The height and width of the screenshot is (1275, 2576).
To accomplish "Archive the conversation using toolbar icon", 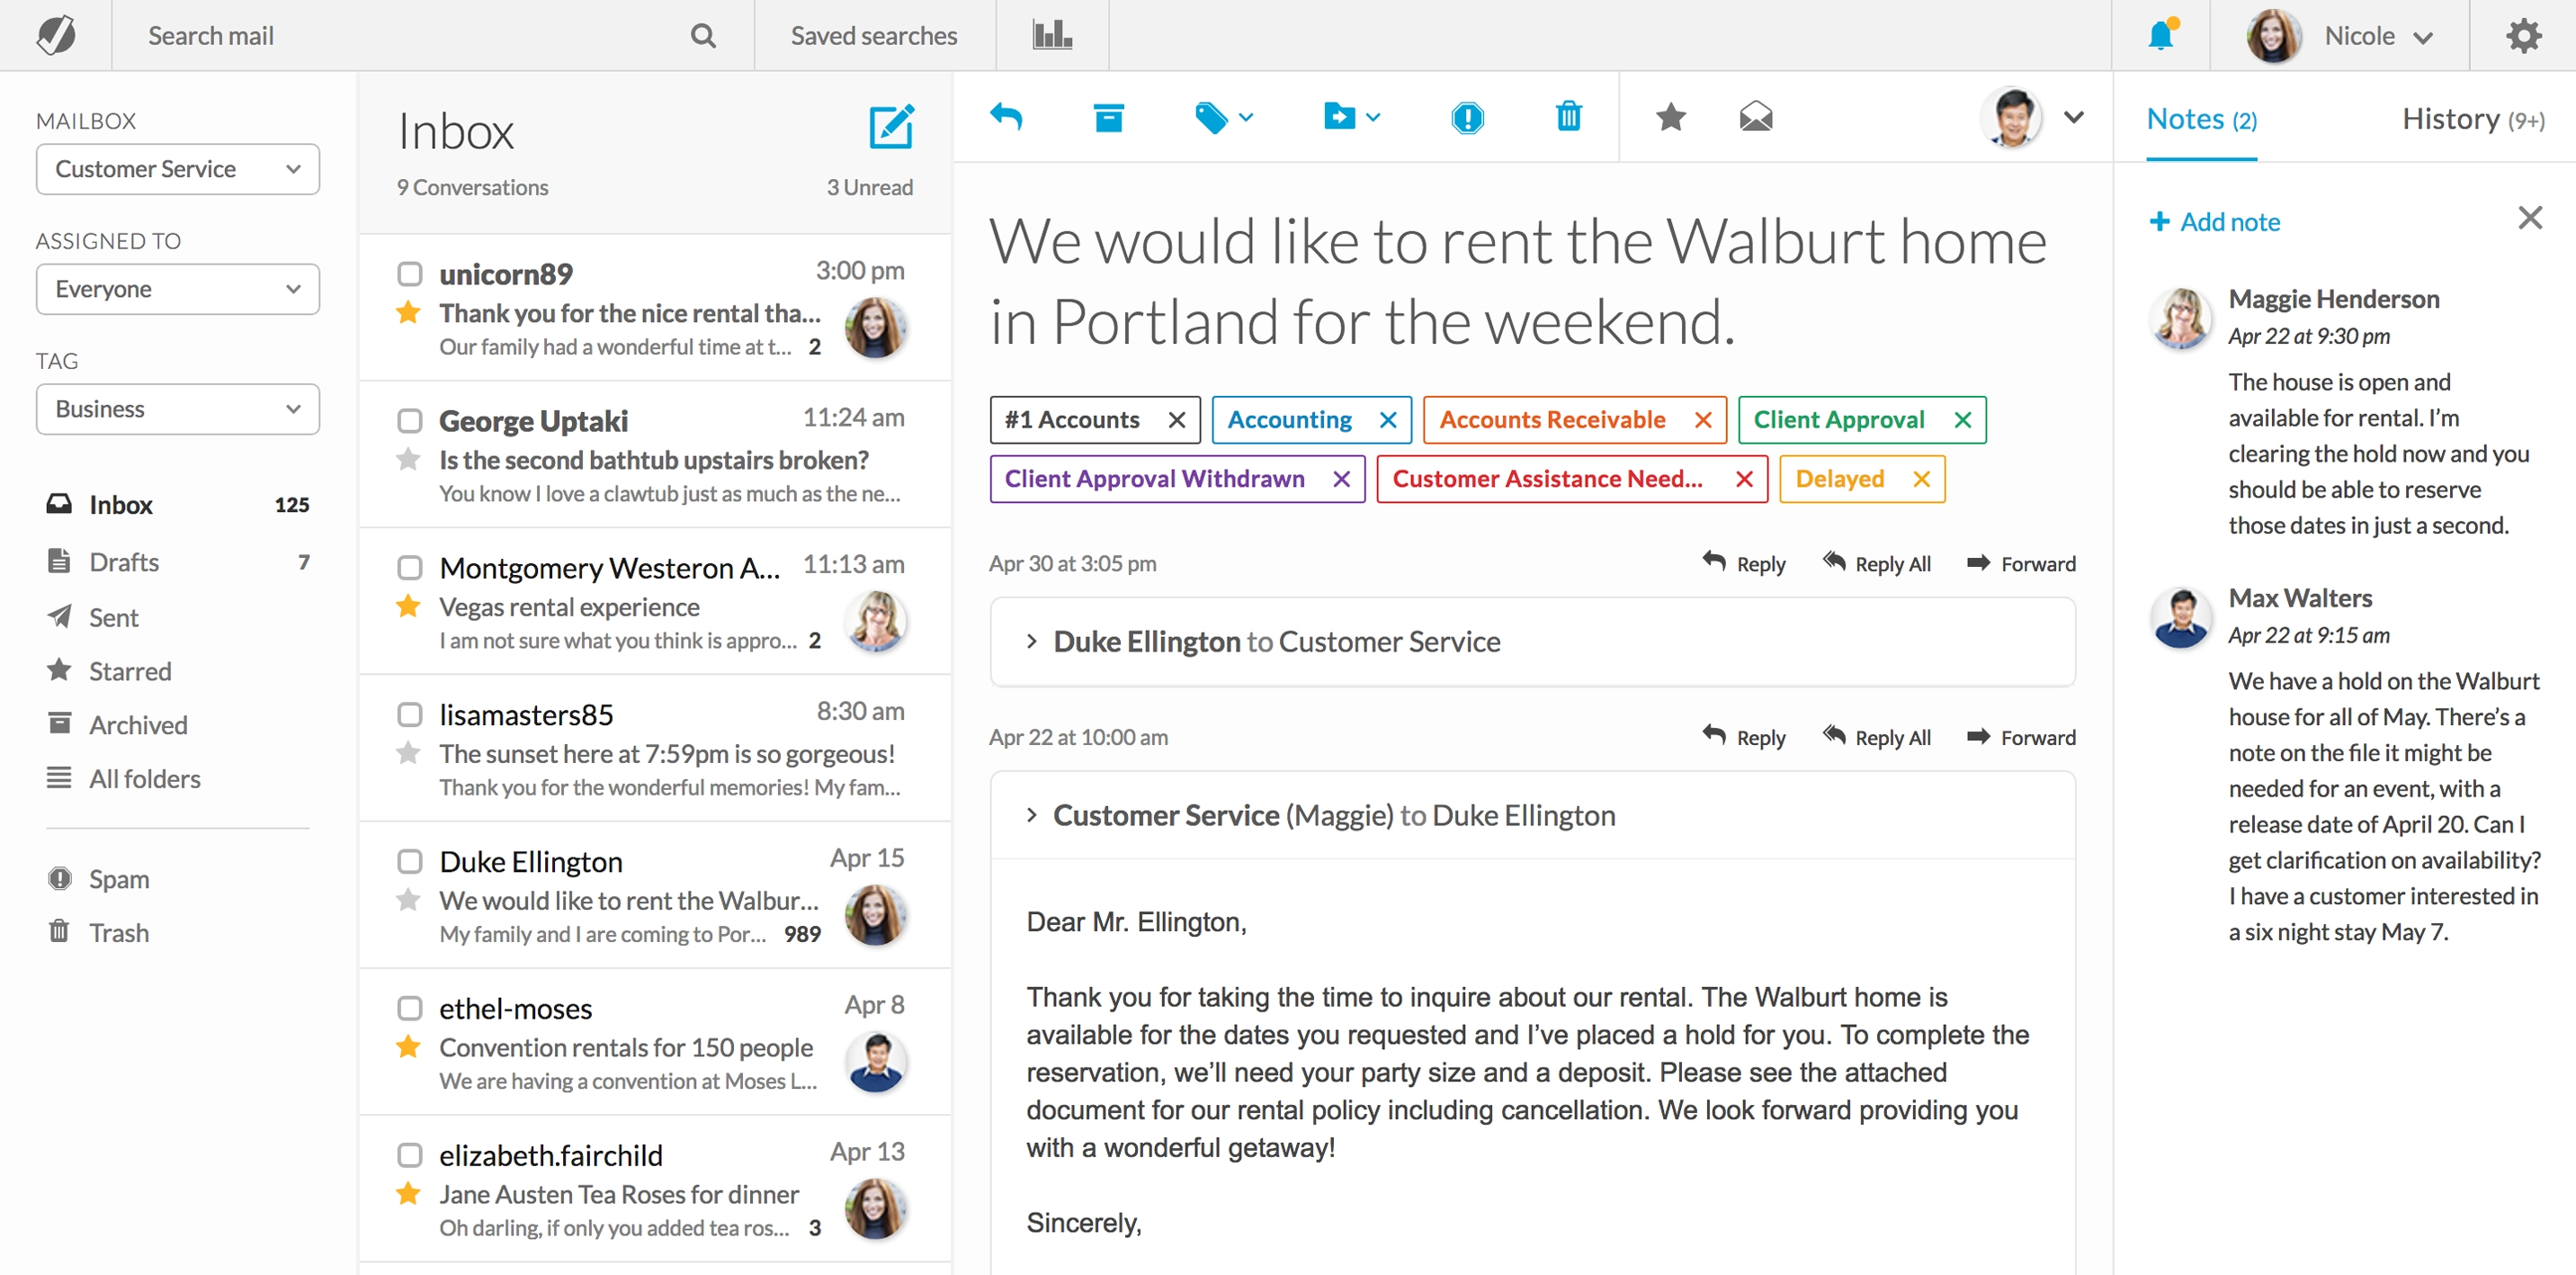I will pos(1108,118).
